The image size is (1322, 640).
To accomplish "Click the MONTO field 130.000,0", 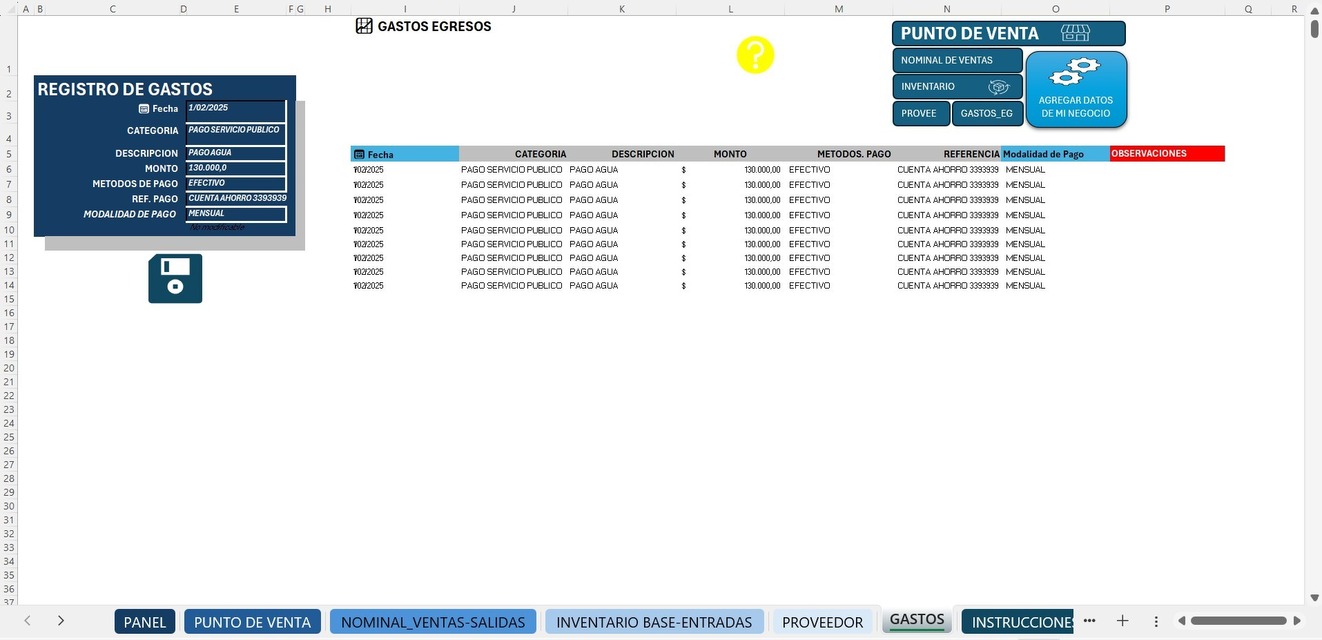I will pyautogui.click(x=236, y=169).
